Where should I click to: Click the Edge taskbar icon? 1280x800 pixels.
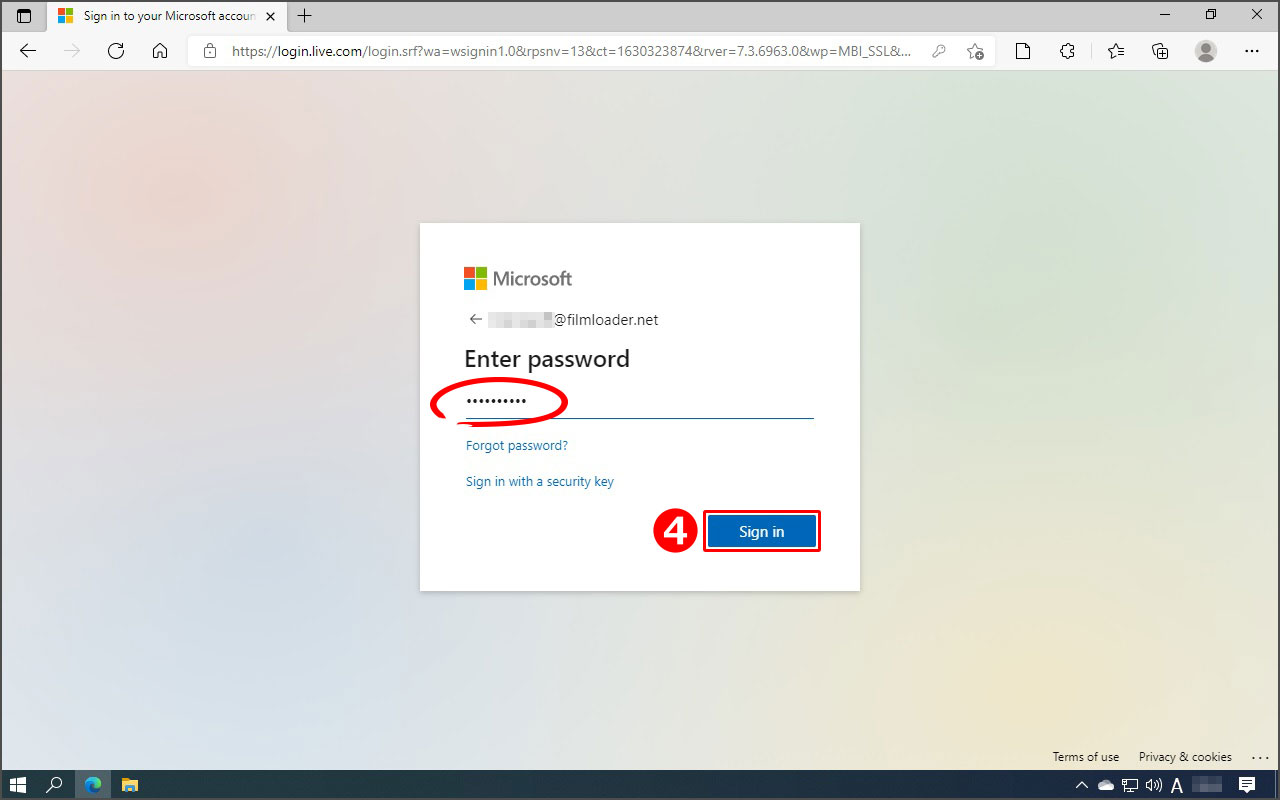93,785
